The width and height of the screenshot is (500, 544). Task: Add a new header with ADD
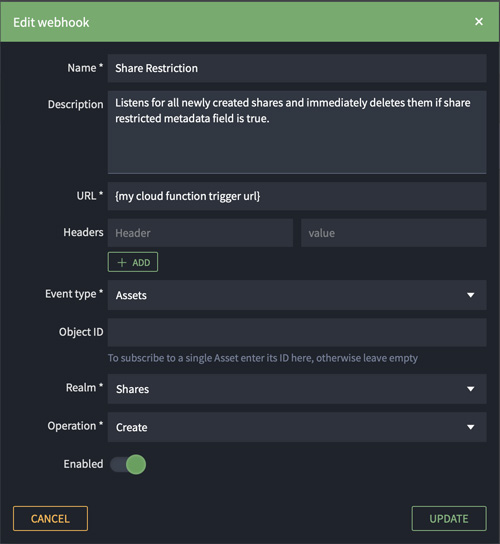[133, 262]
